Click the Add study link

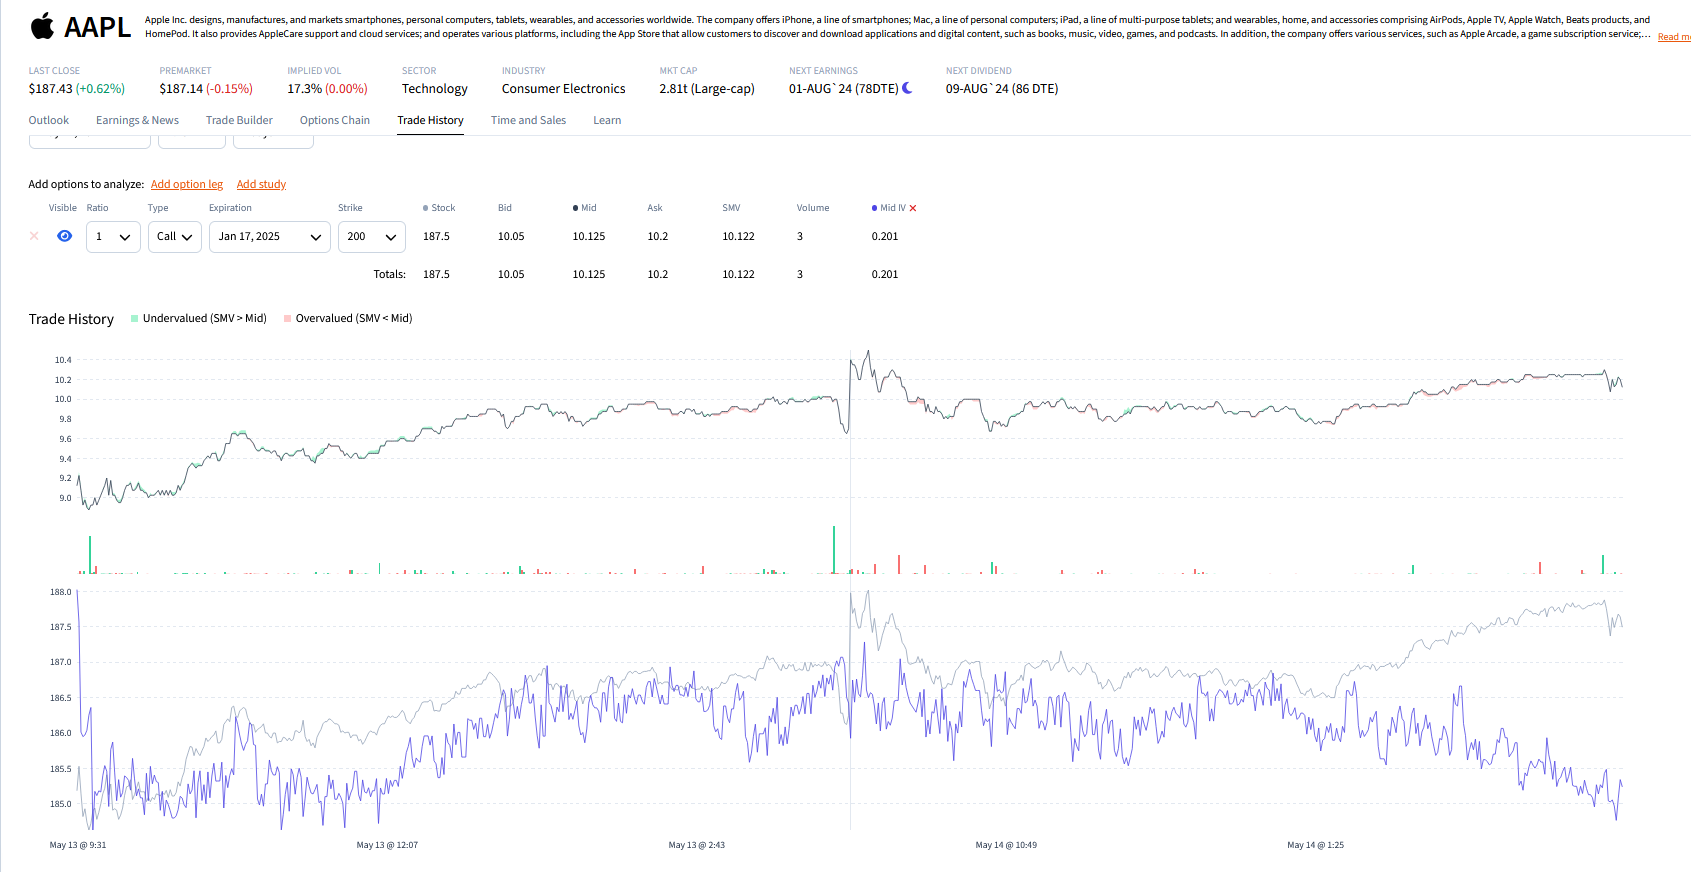[261, 184]
